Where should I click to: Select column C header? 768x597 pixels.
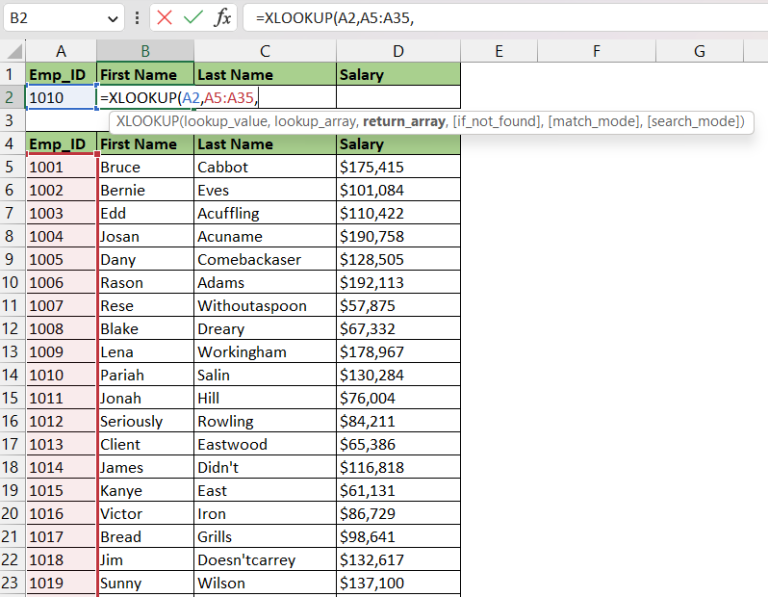[265, 51]
